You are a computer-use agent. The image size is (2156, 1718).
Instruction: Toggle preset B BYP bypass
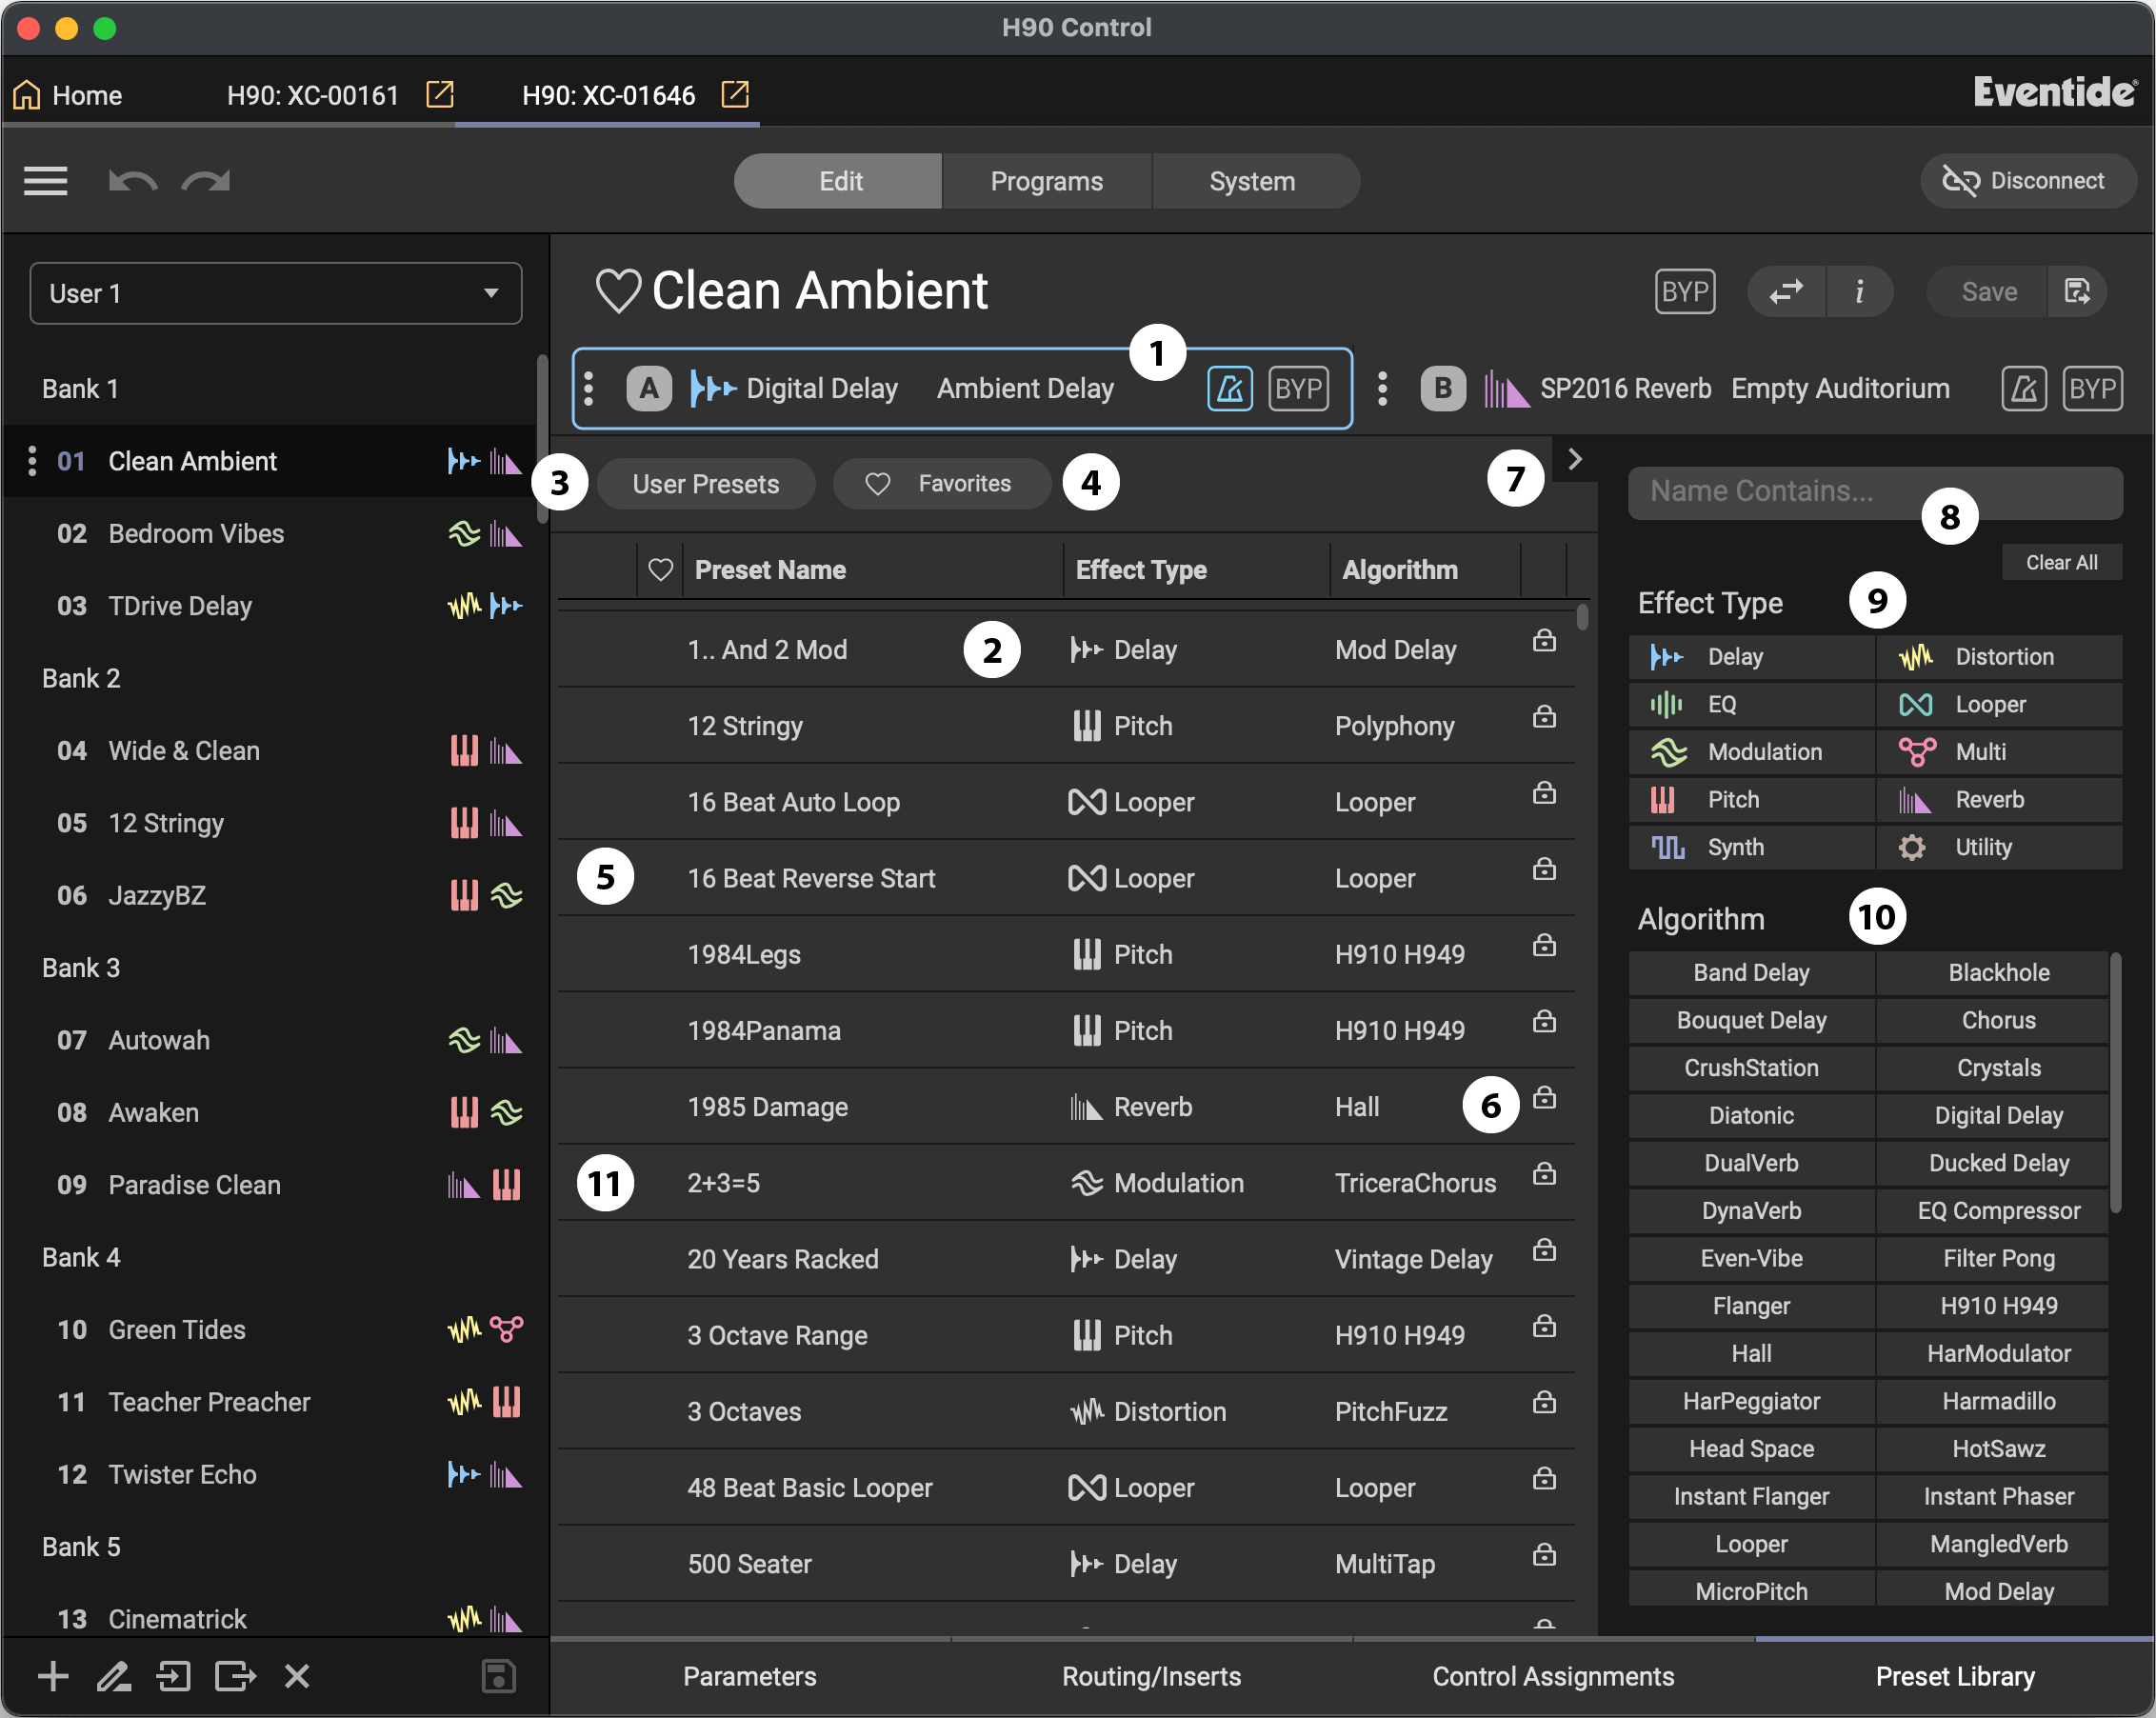(x=2092, y=388)
